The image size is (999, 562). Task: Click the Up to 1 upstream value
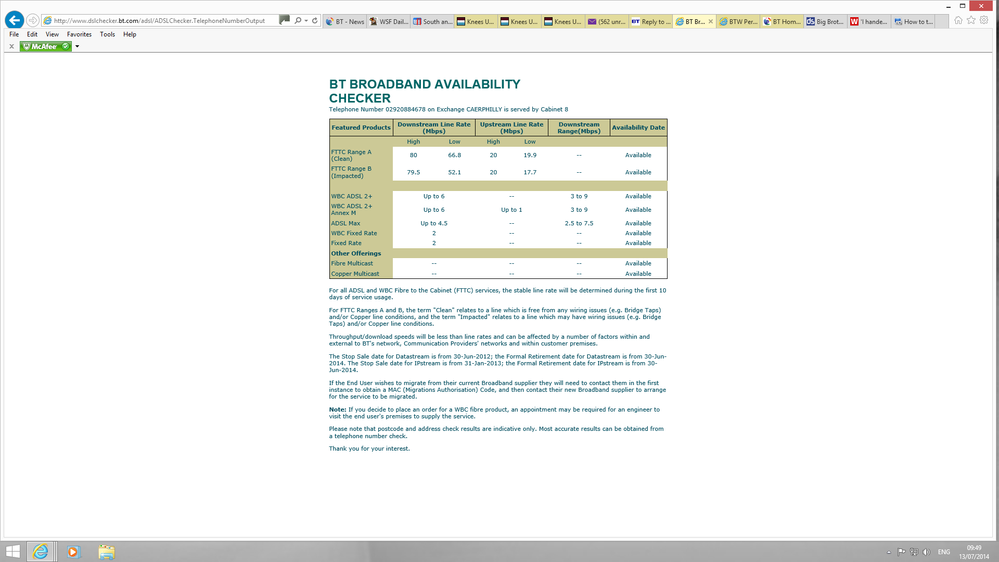pos(511,210)
